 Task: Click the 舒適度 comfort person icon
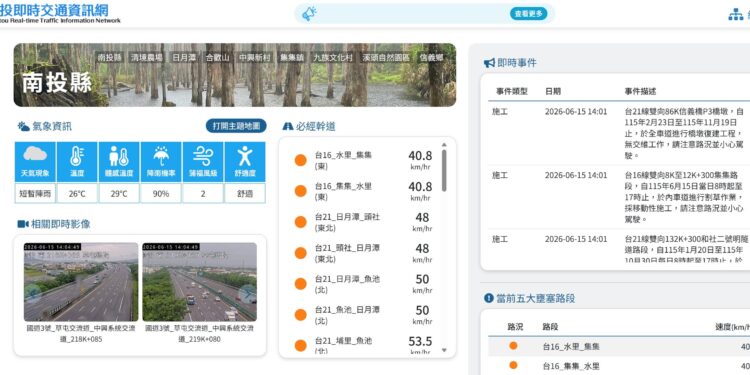pyautogui.click(x=244, y=156)
